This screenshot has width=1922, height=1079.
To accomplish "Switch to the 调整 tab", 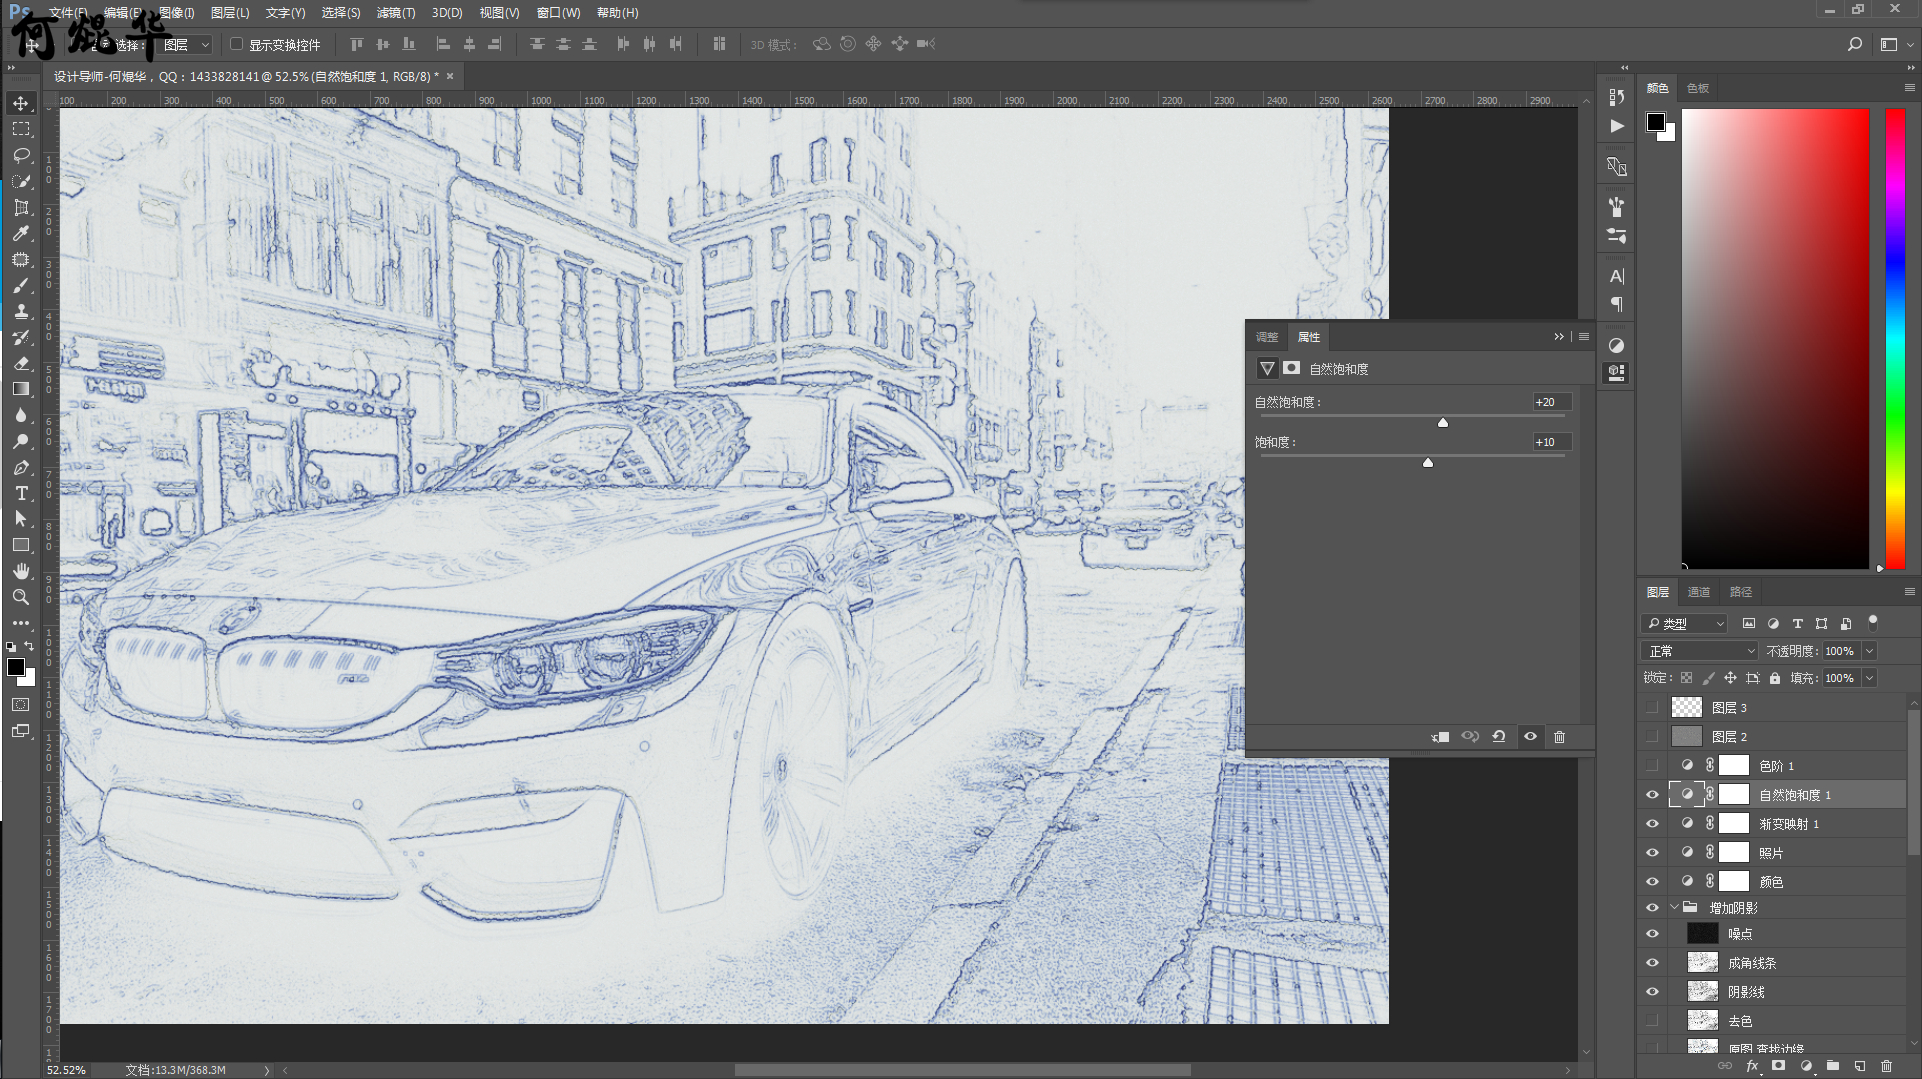I will [x=1267, y=337].
